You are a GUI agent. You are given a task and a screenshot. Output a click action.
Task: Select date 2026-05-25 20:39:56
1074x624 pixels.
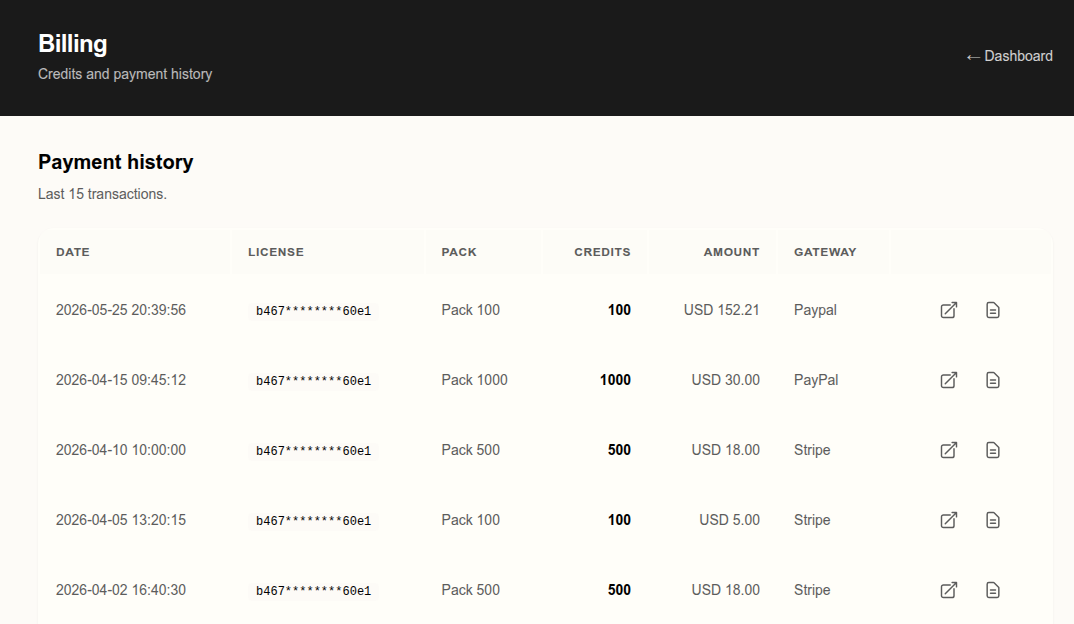coord(121,310)
